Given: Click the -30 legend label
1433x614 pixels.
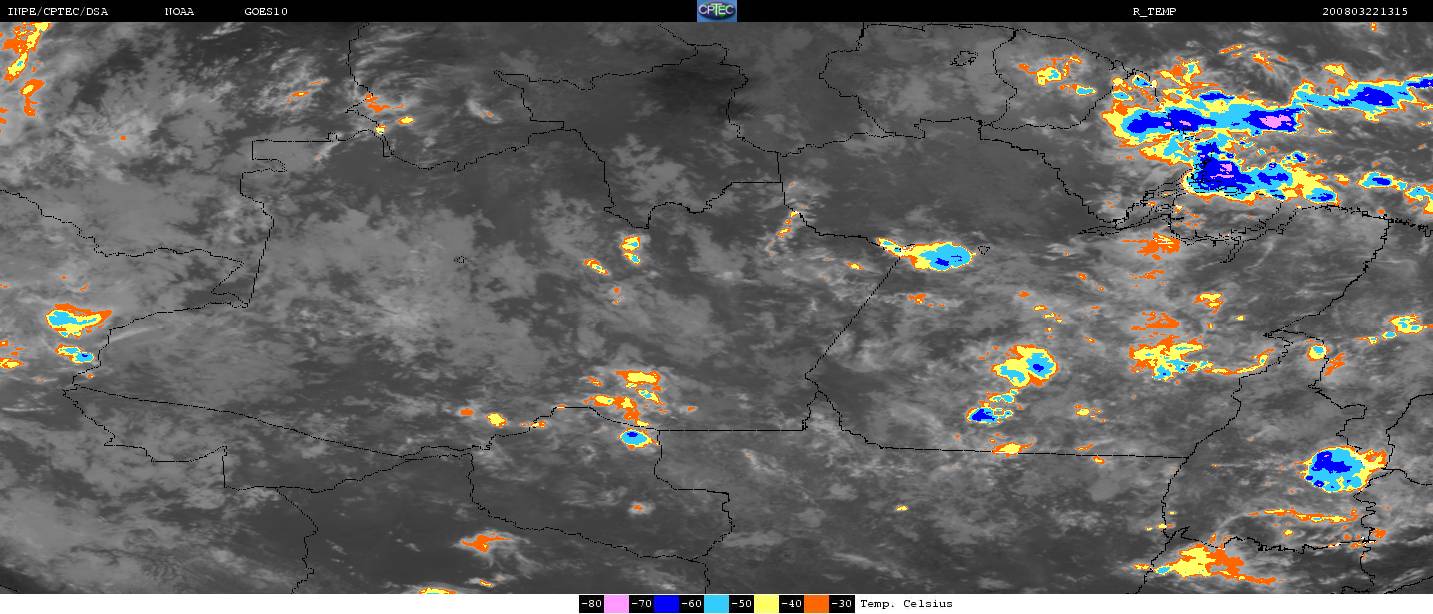Looking at the screenshot, I should [x=841, y=603].
